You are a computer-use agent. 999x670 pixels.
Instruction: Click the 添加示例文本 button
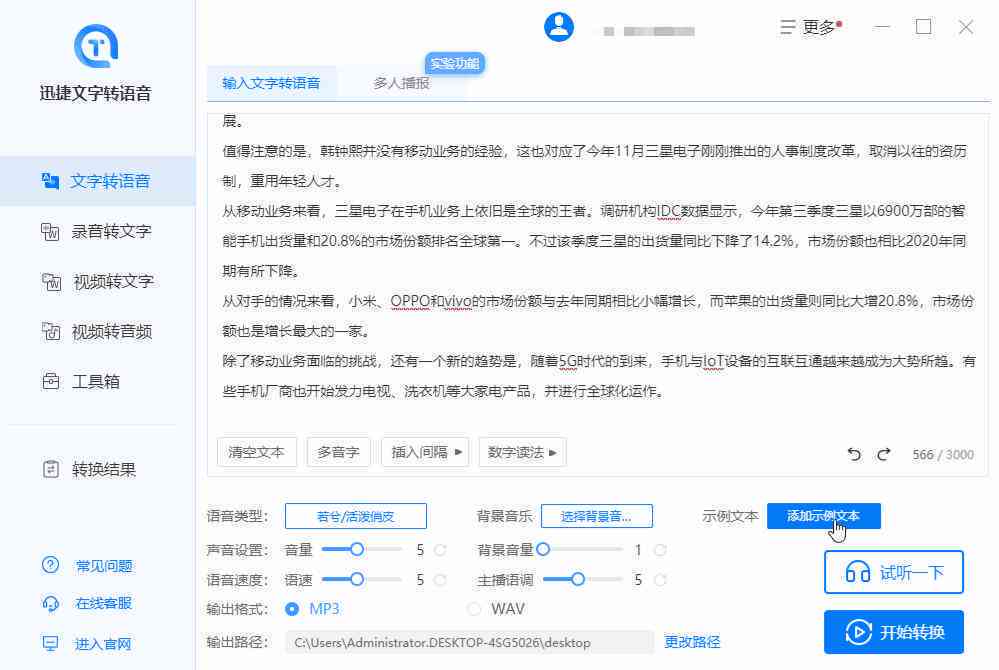824,516
